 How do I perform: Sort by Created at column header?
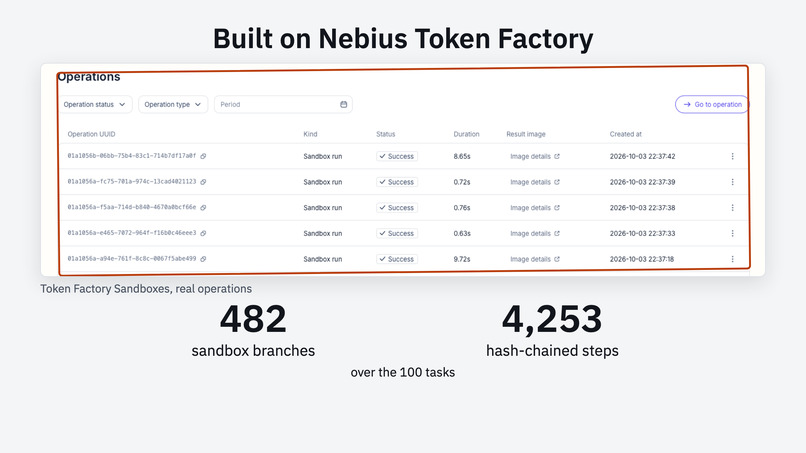pos(626,134)
